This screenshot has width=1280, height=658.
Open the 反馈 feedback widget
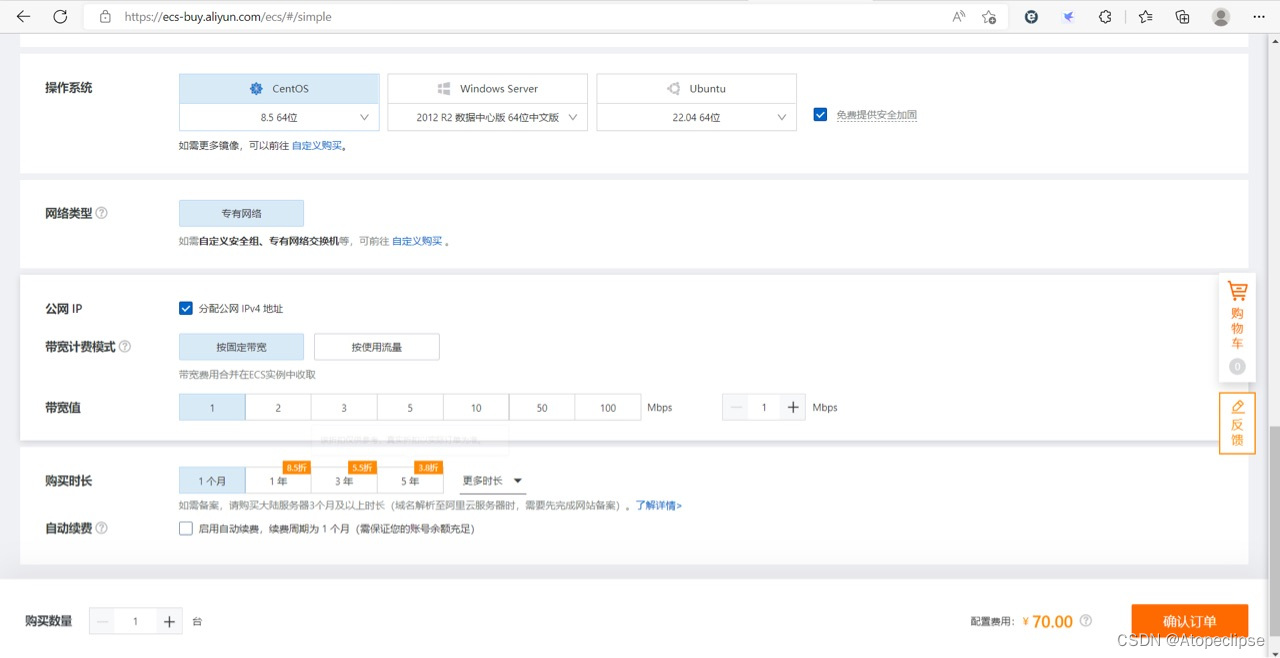1237,423
